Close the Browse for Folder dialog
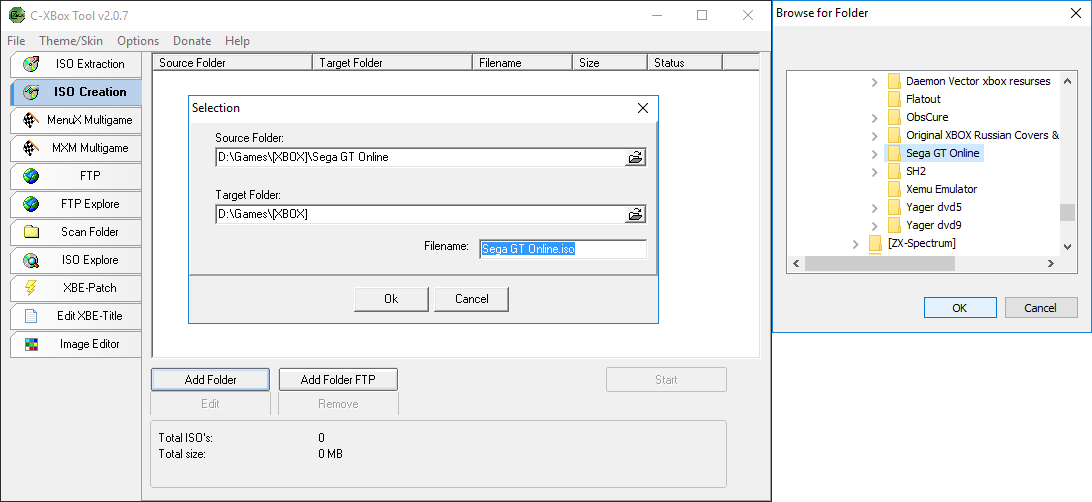This screenshot has height=502, width=1092. (1076, 13)
